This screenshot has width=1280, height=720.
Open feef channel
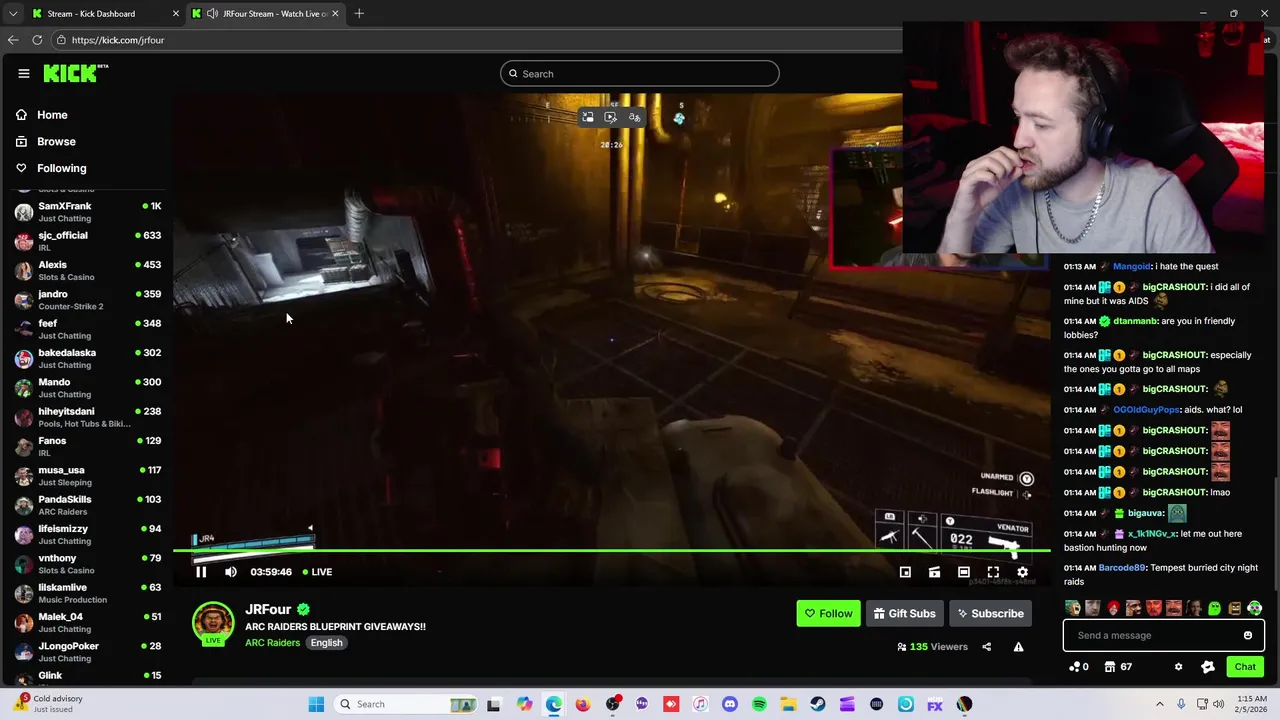(88, 329)
